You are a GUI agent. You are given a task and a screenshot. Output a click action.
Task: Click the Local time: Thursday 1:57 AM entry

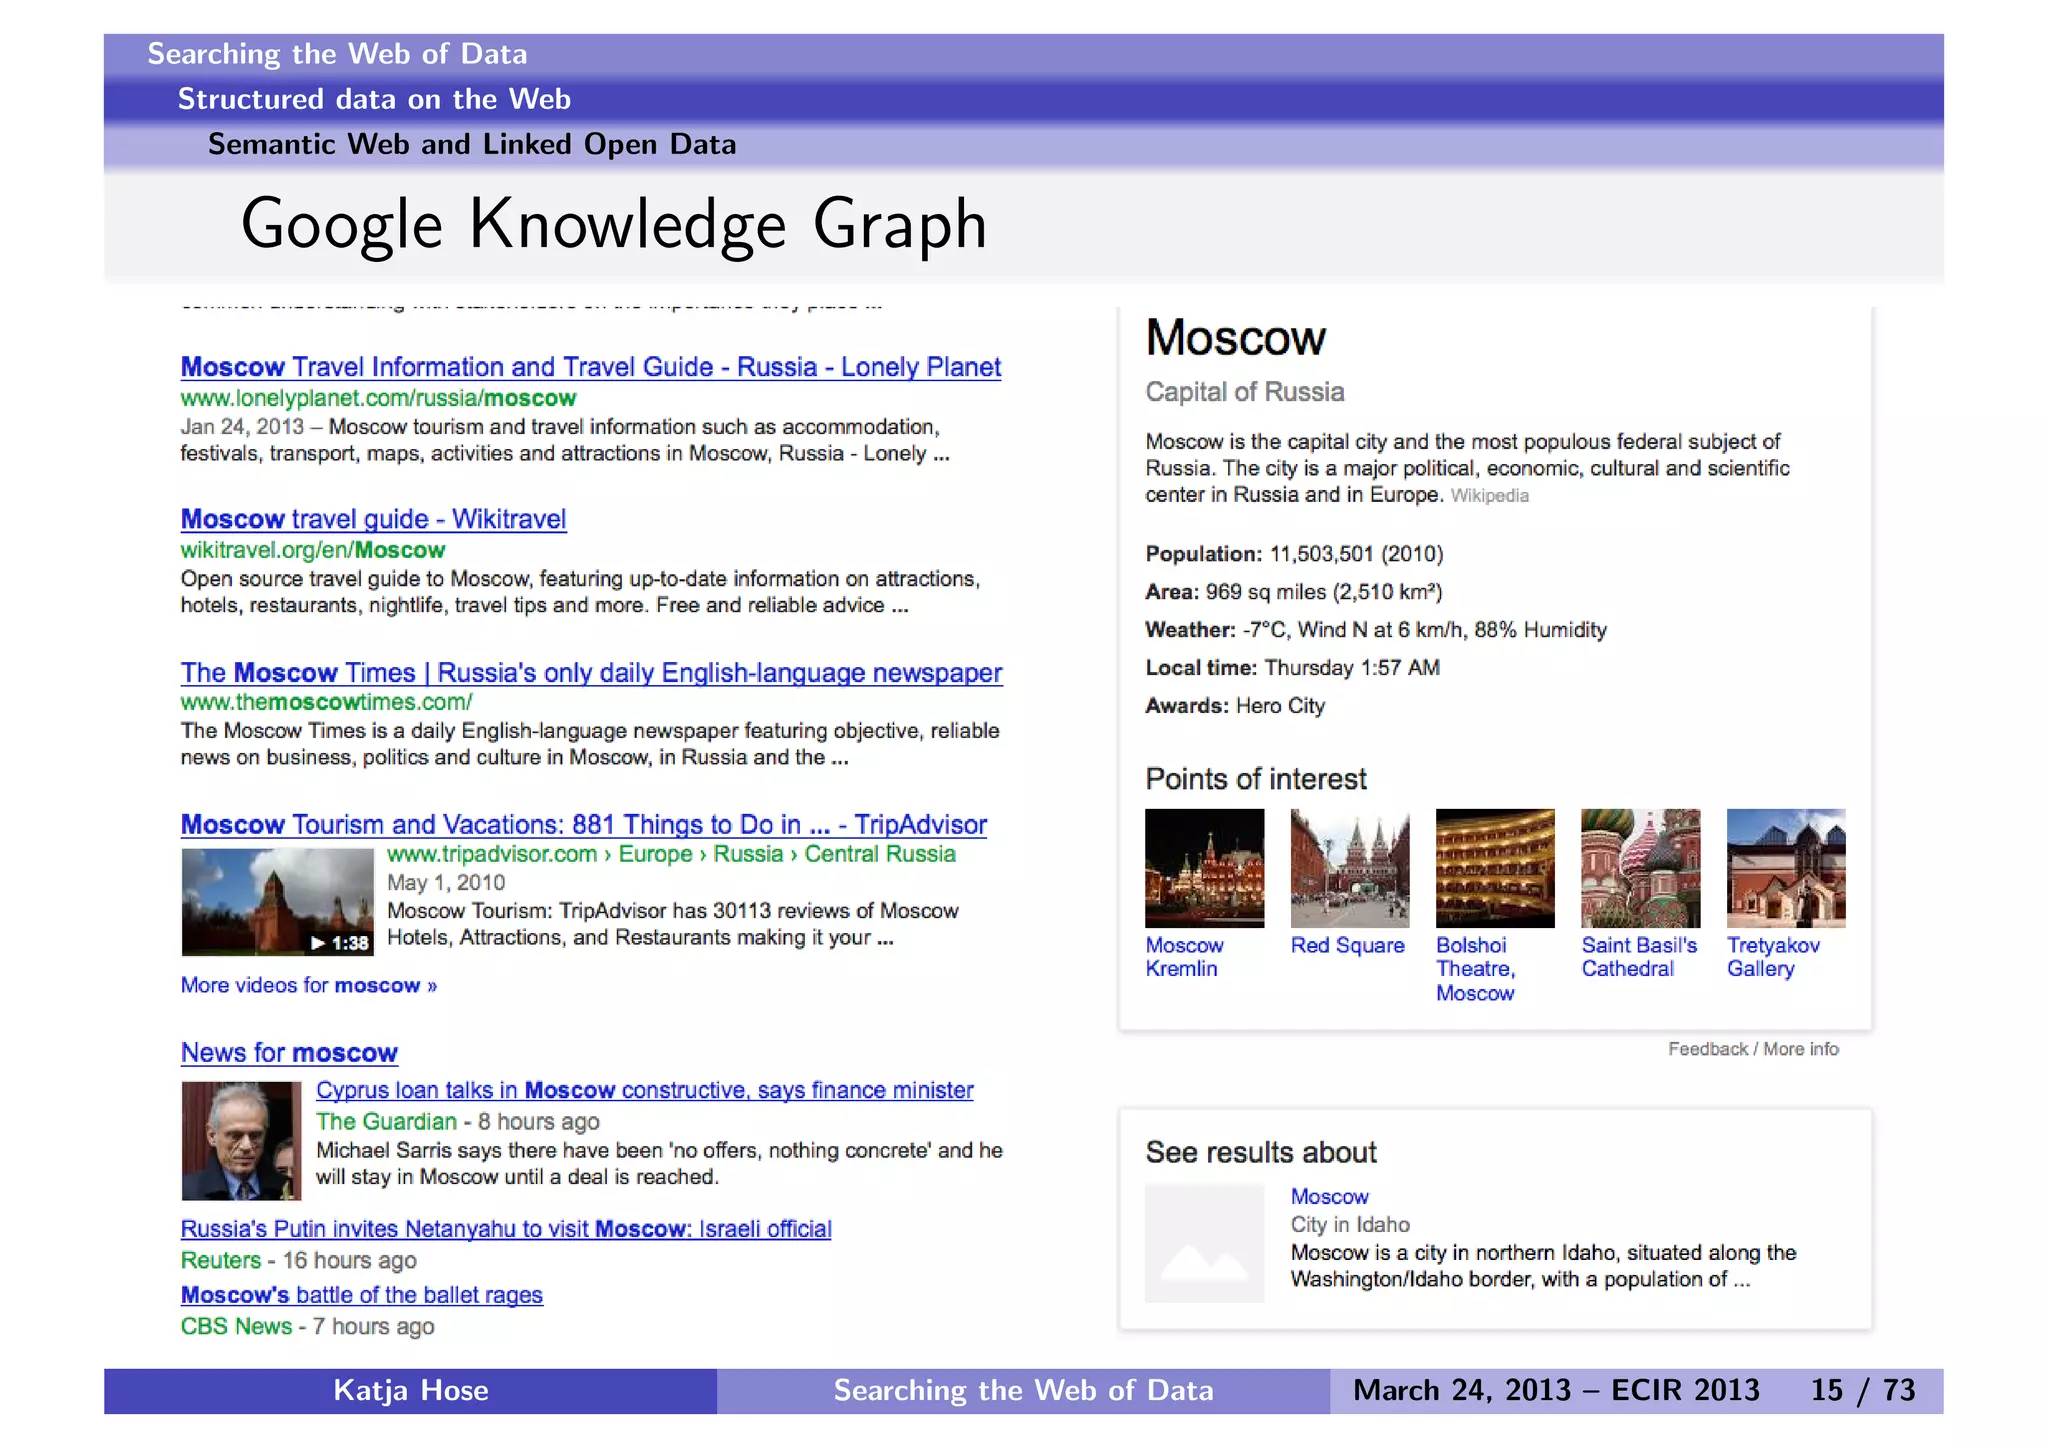click(x=1292, y=668)
